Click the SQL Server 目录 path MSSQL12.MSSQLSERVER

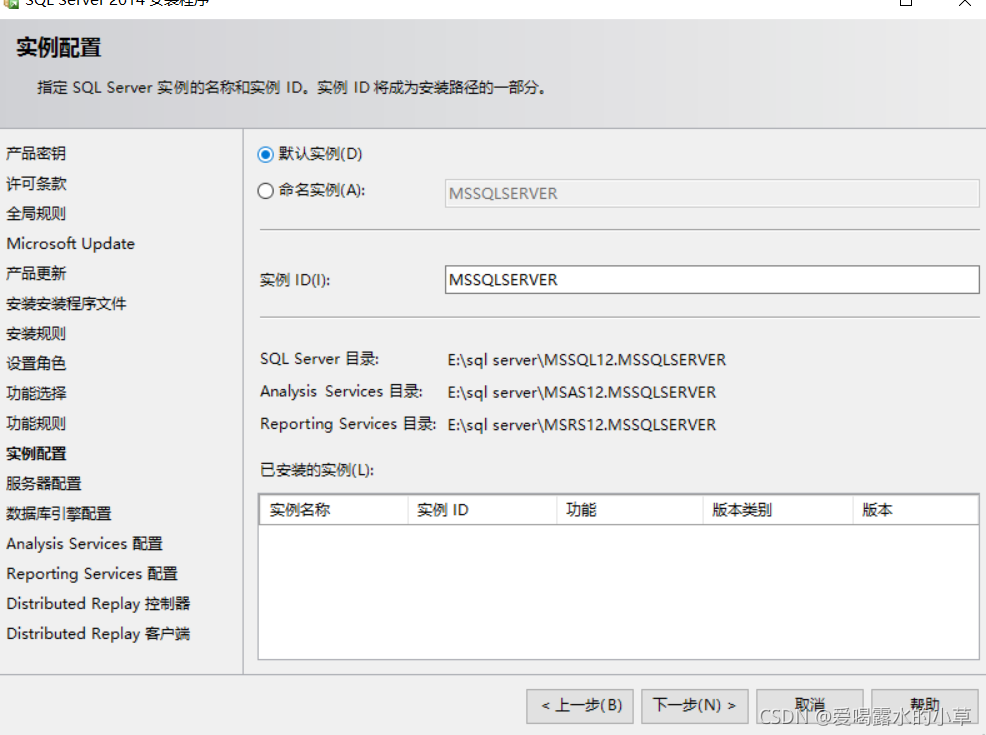click(587, 360)
